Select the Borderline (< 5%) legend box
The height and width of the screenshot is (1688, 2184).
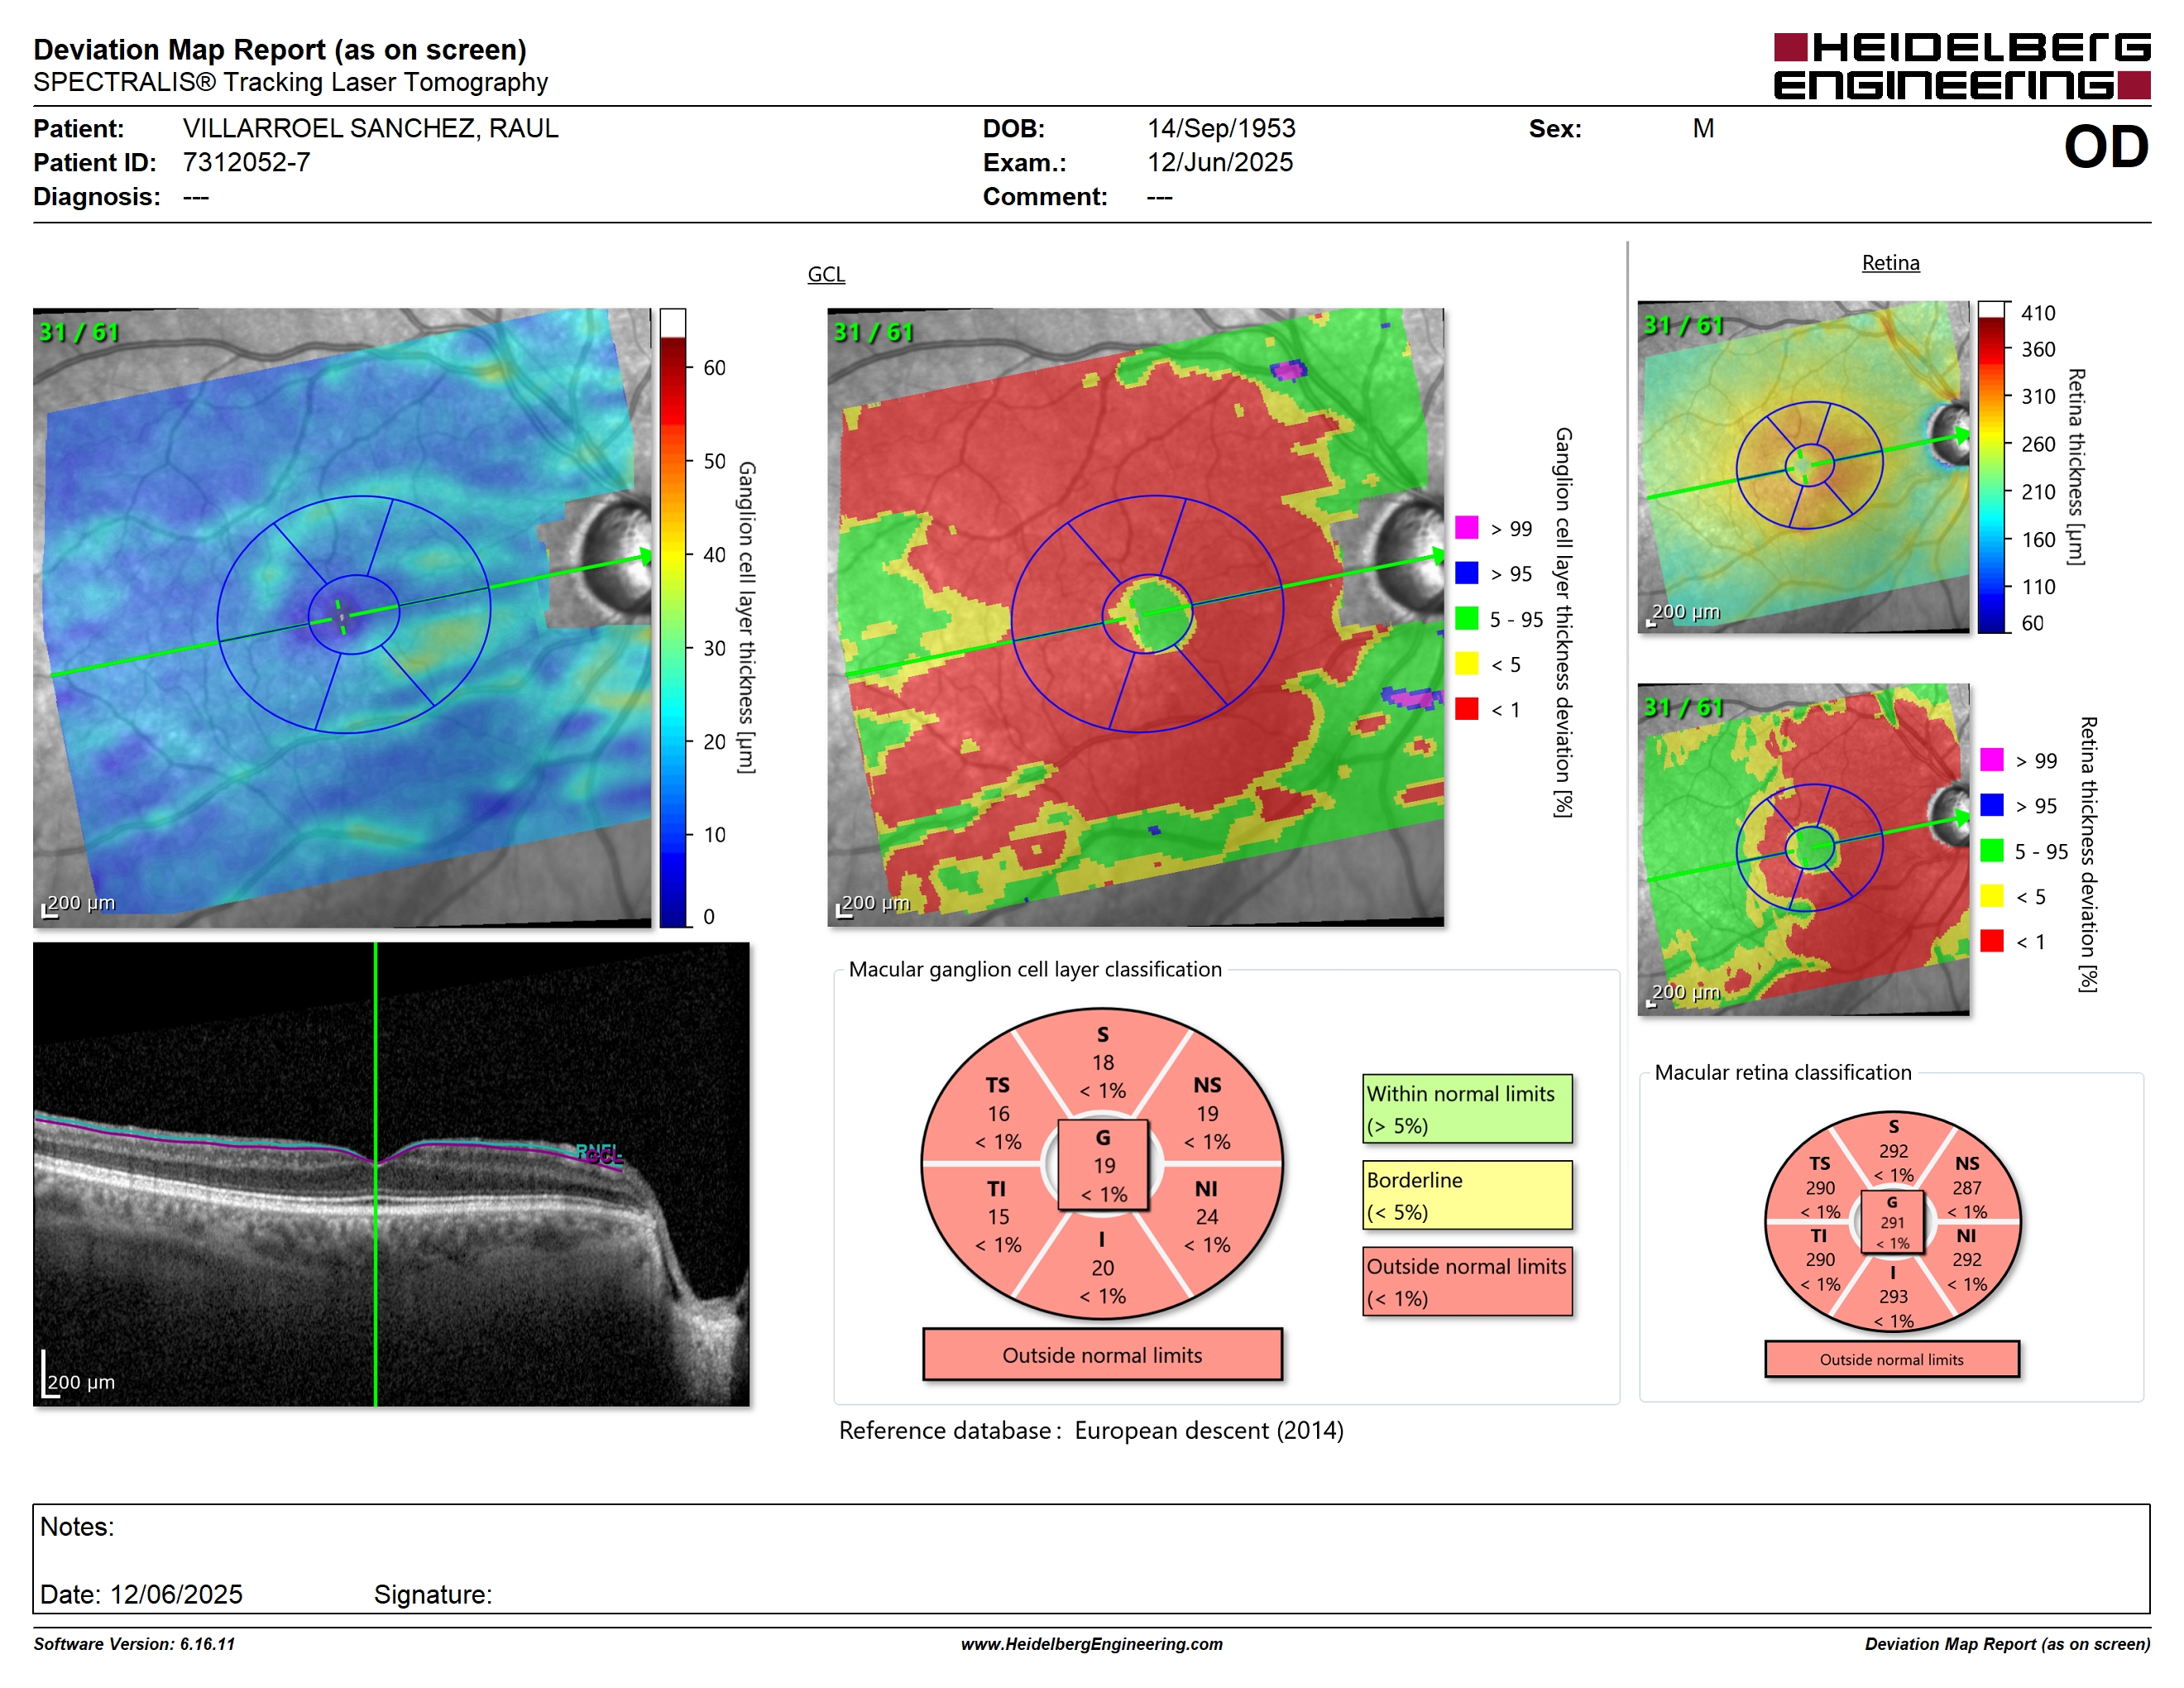click(1467, 1195)
